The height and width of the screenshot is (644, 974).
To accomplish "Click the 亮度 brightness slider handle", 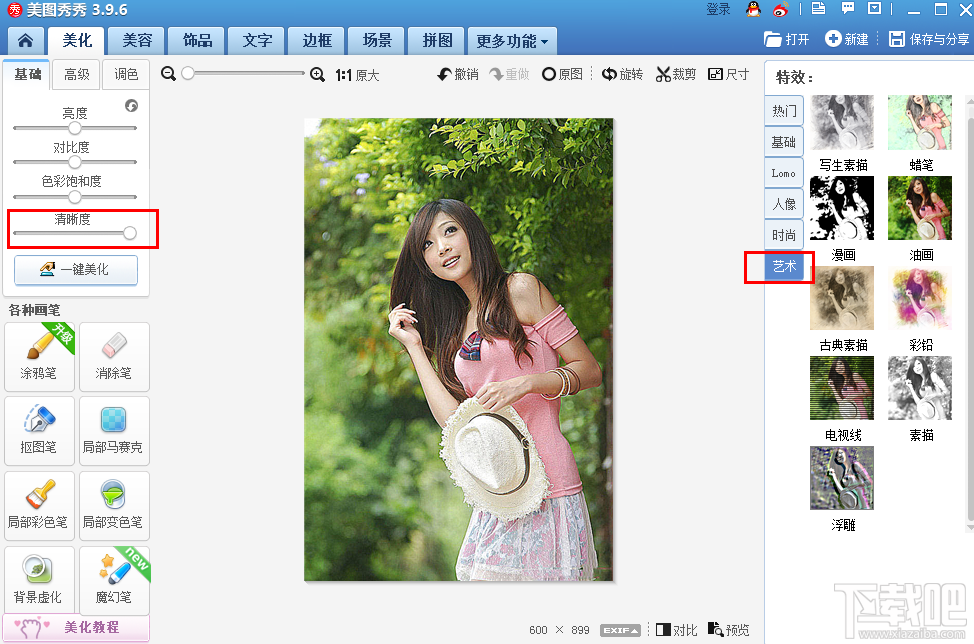I will pos(75,128).
